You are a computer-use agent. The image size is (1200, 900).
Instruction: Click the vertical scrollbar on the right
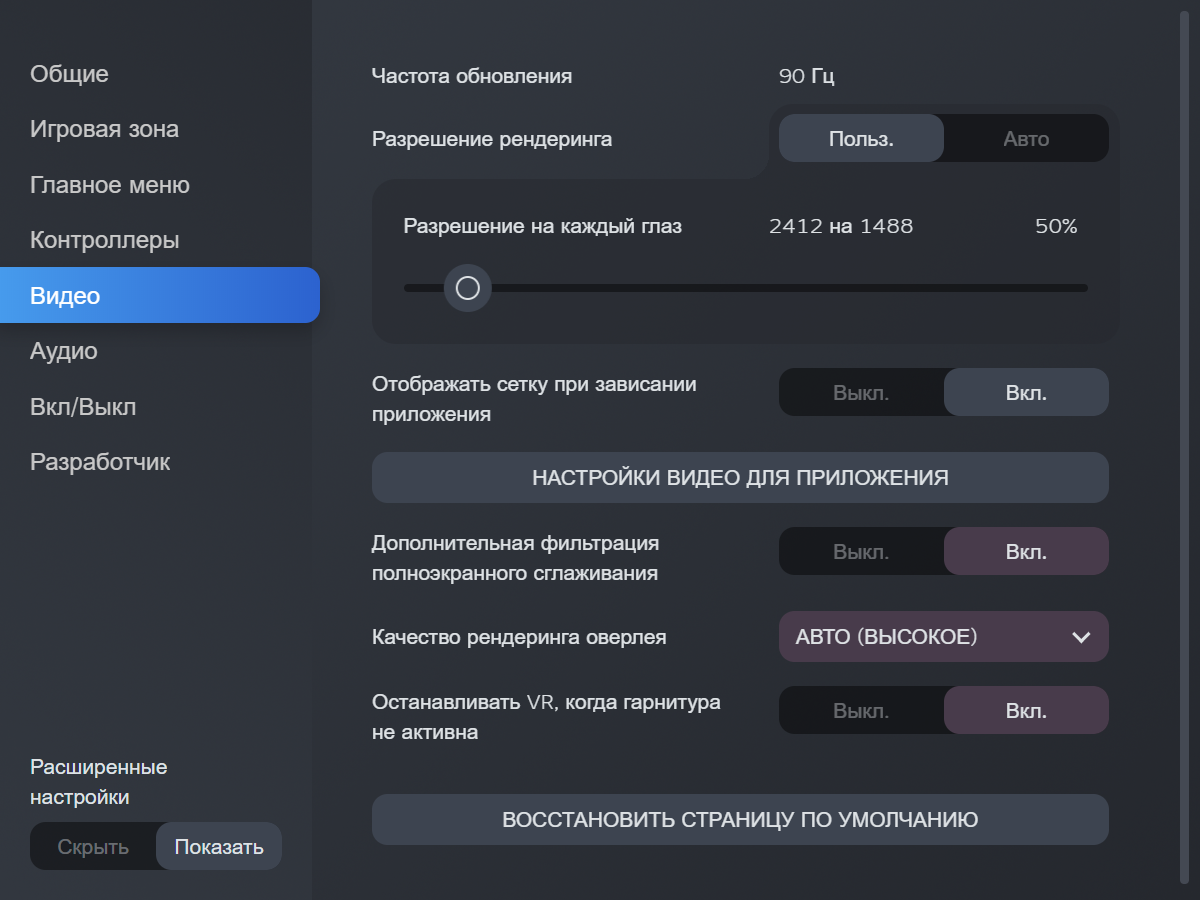point(1185,450)
